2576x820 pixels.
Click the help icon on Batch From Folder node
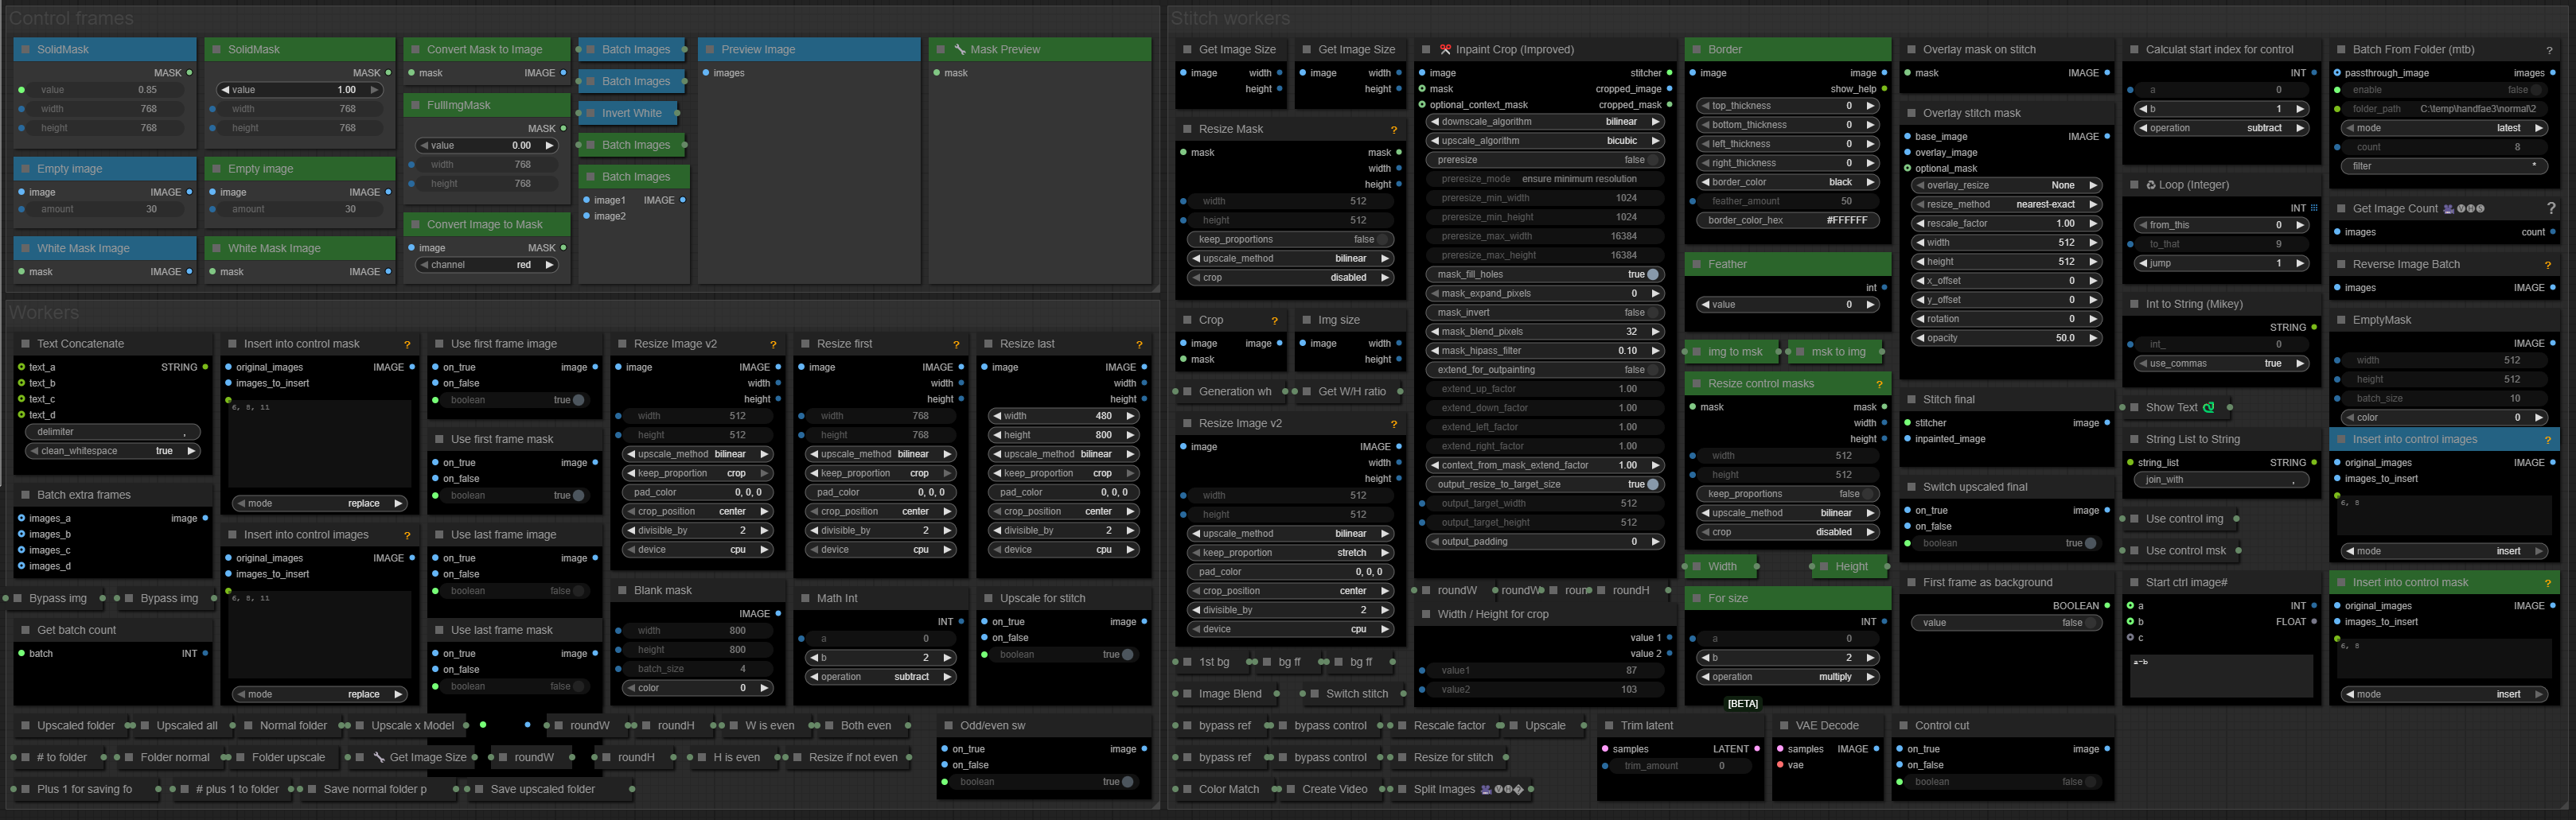coord(2549,50)
